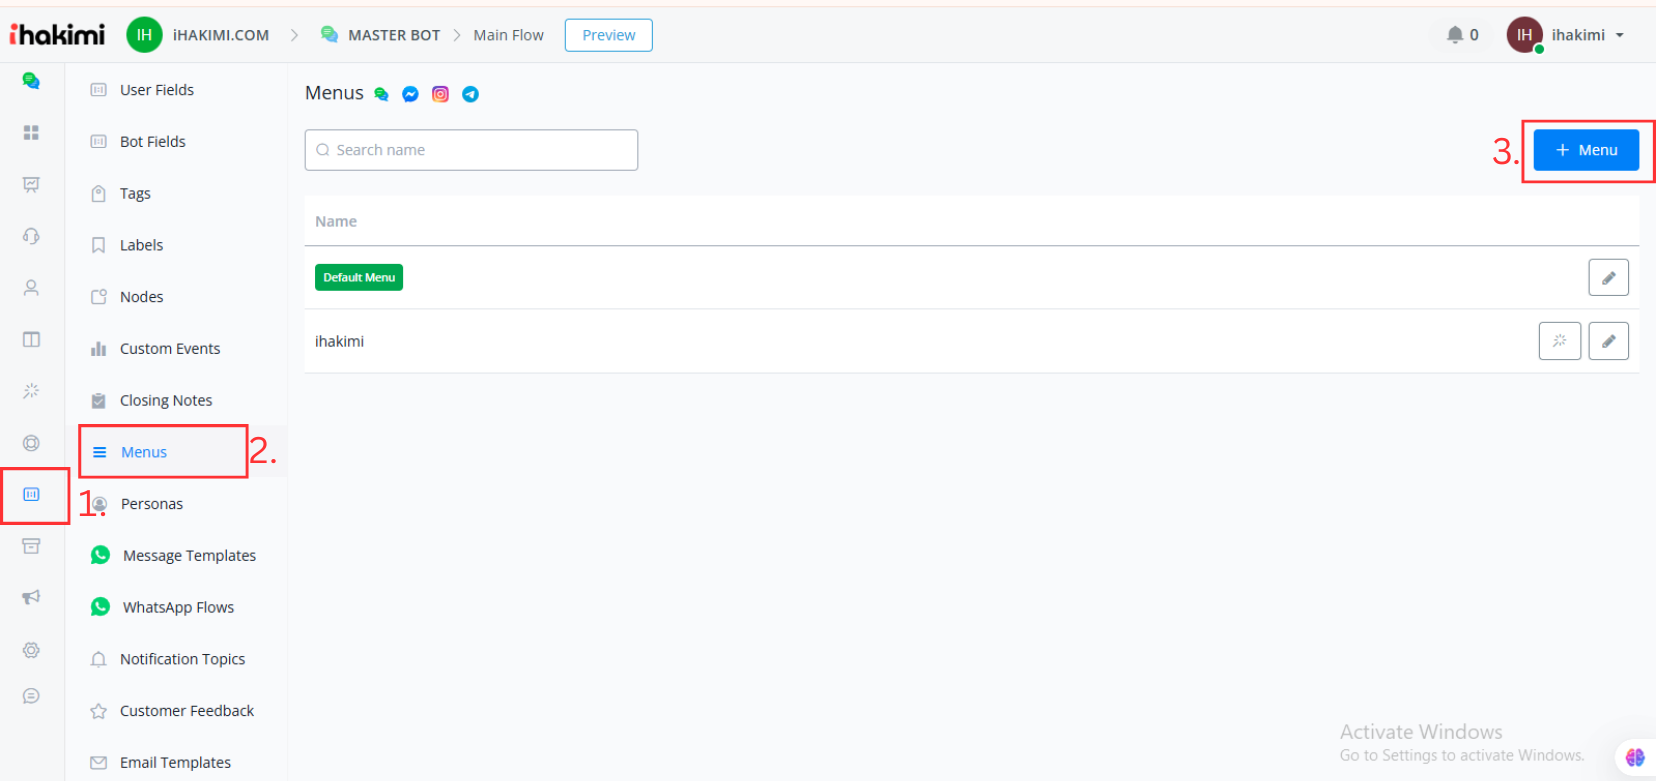This screenshot has height=781, width=1656.
Task: Open Bot Fields in the side menu
Action: [x=153, y=142]
